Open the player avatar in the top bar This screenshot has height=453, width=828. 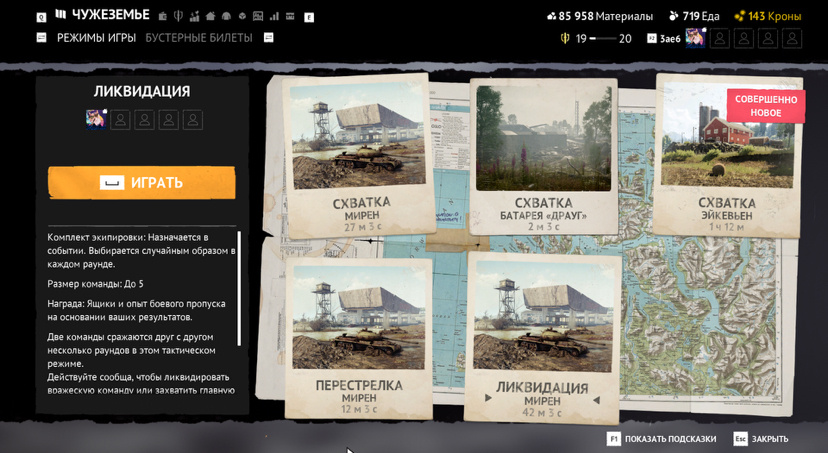(x=695, y=39)
